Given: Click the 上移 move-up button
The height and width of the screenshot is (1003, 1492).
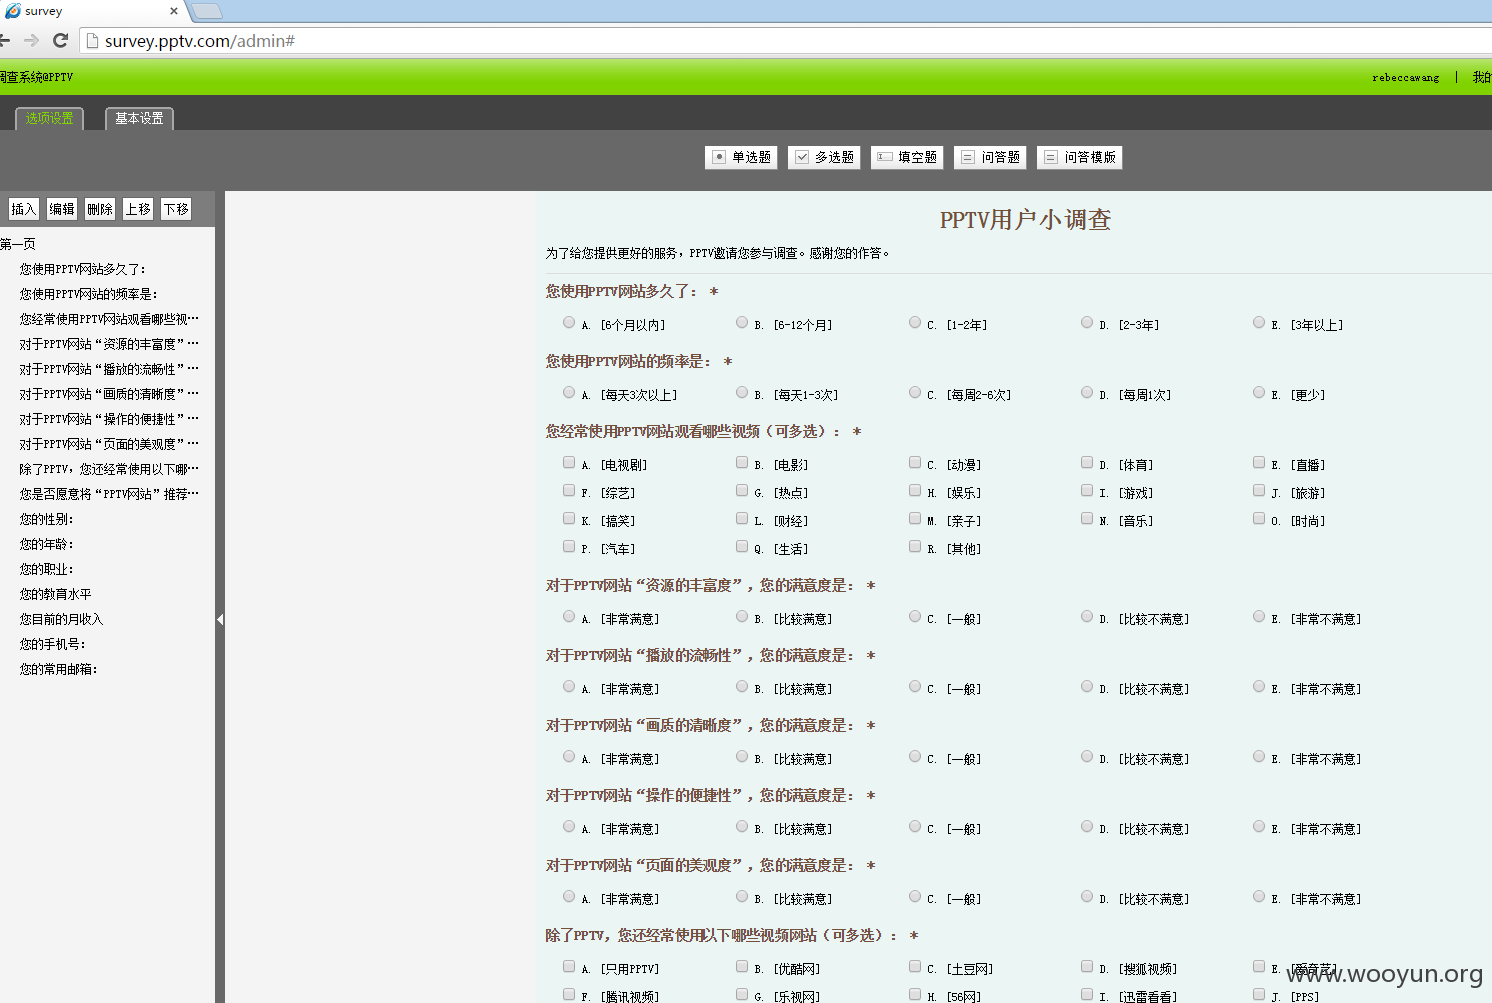Looking at the screenshot, I should pyautogui.click(x=138, y=209).
